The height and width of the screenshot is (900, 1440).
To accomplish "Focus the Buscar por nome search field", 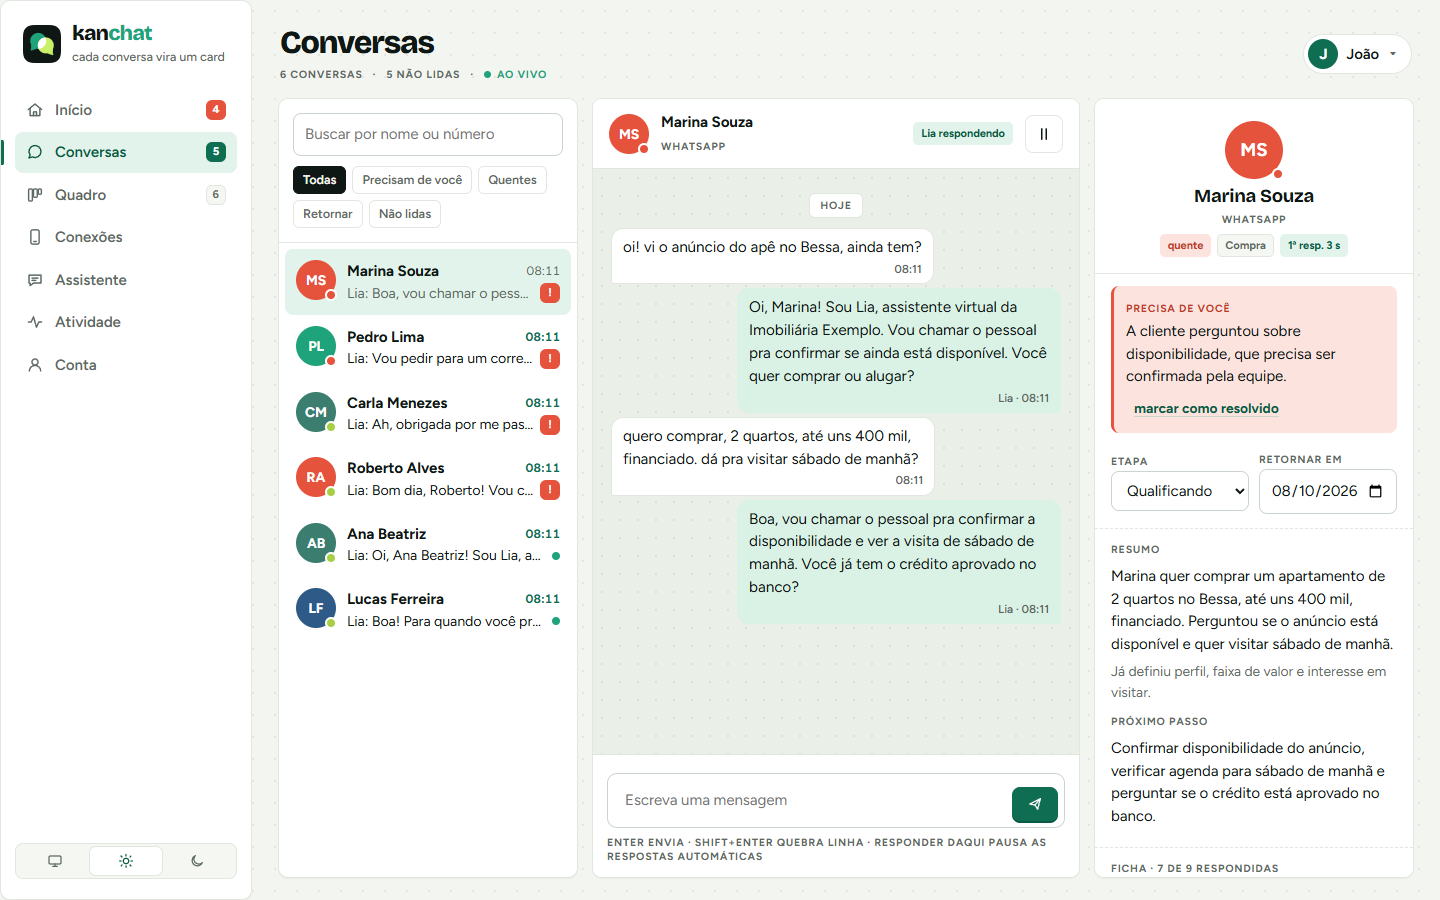I will [428, 134].
